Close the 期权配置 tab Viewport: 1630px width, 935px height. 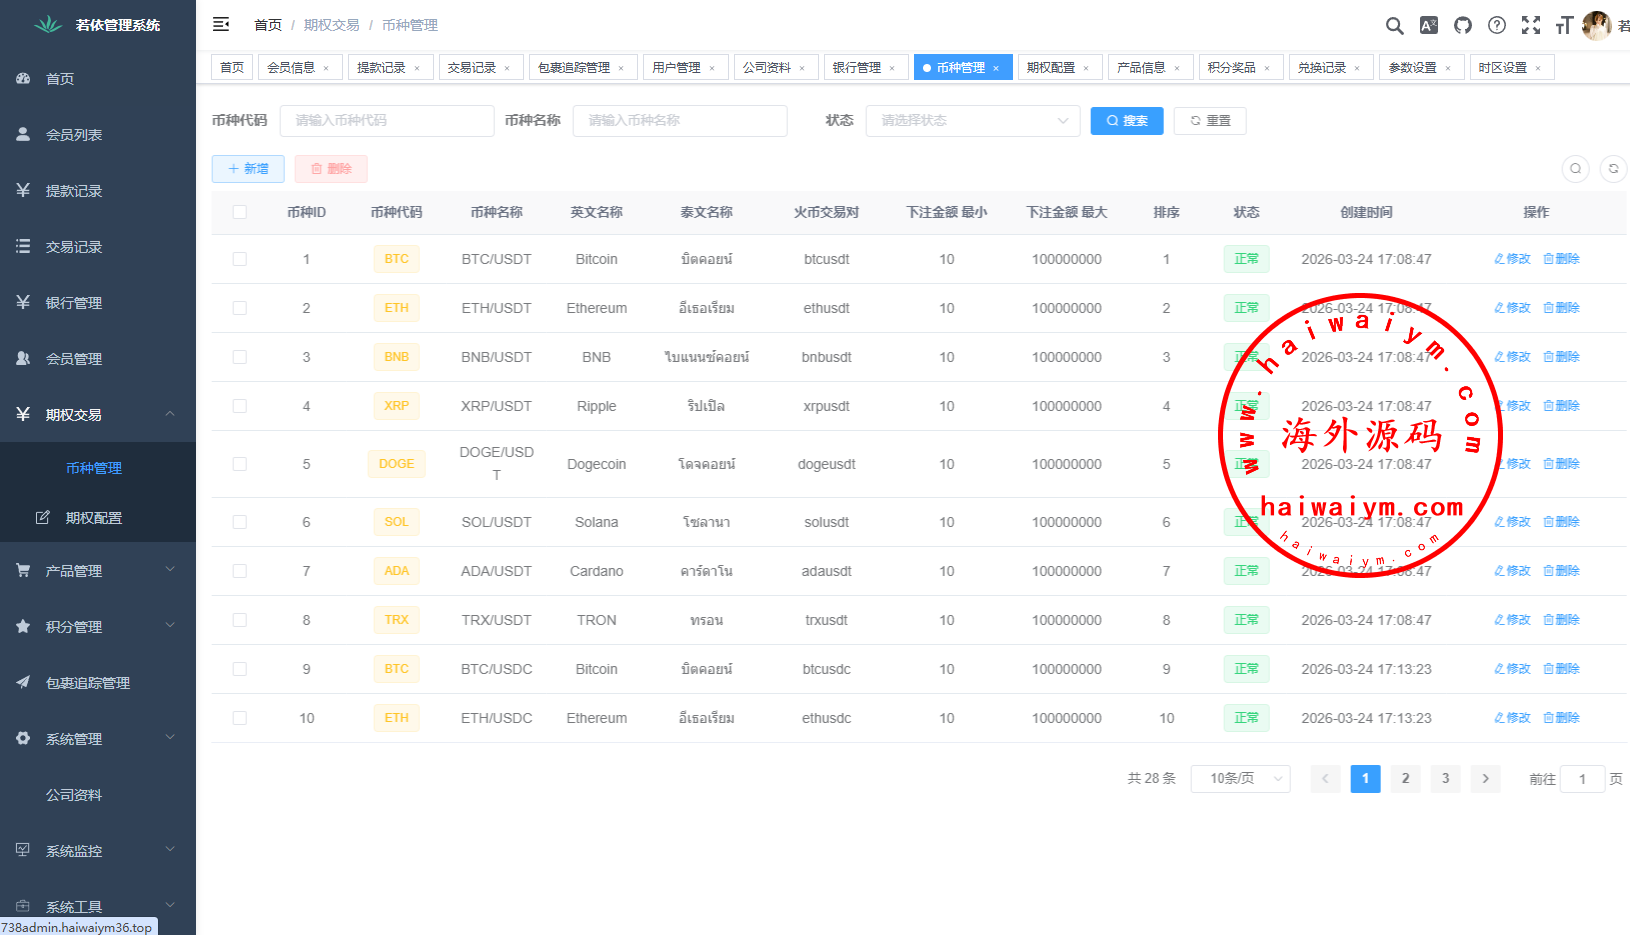pos(1086,68)
